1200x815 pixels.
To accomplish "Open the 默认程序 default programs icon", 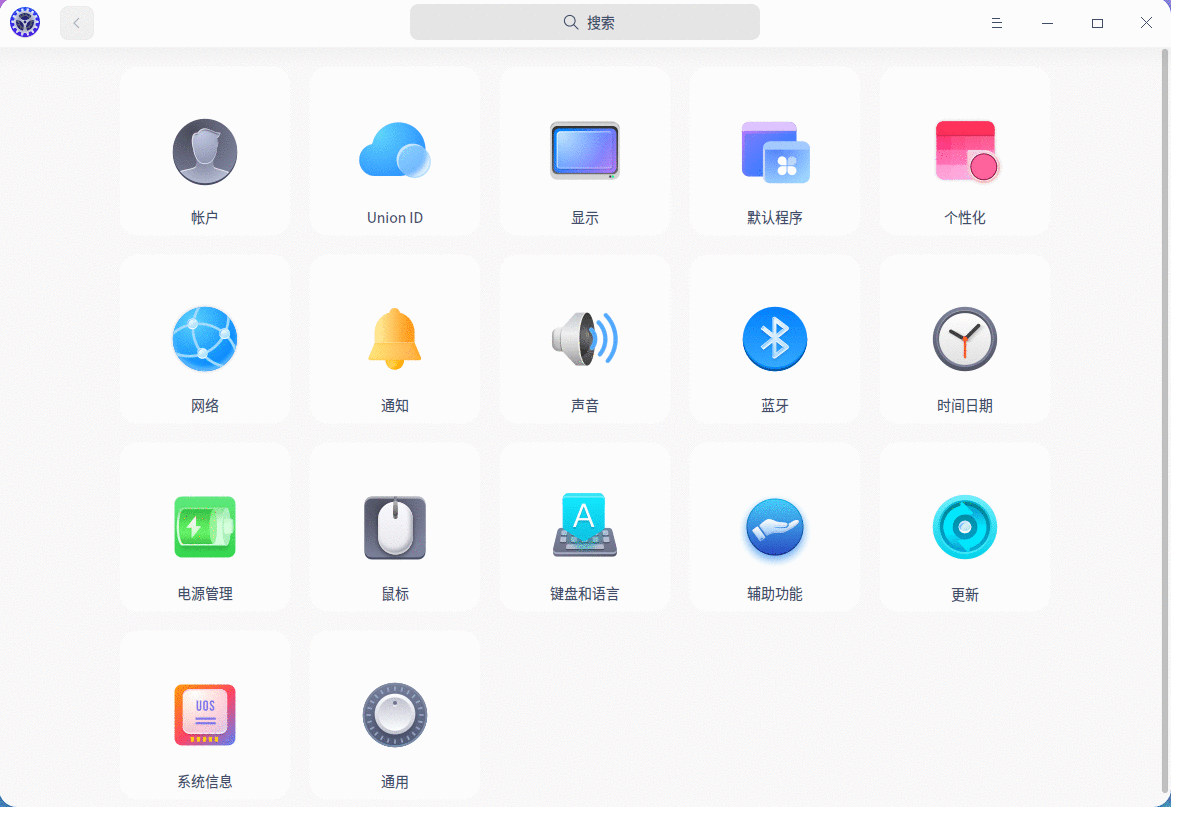I will [x=775, y=152].
